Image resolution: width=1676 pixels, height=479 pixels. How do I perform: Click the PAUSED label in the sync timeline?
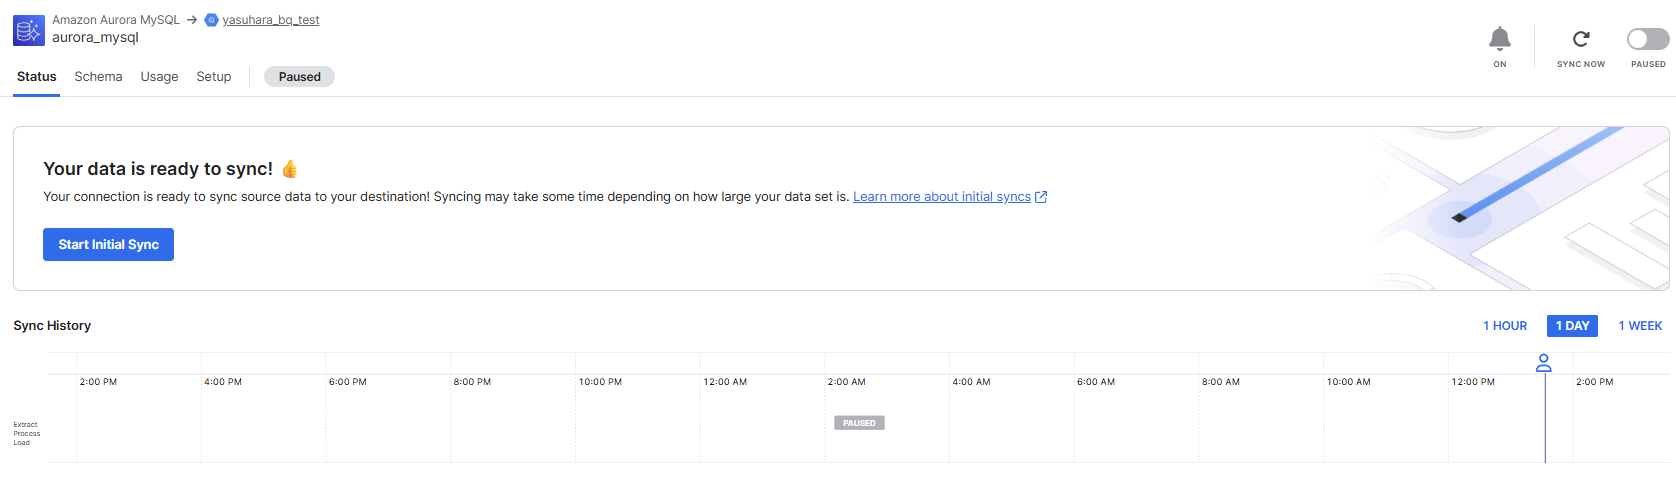(x=859, y=423)
